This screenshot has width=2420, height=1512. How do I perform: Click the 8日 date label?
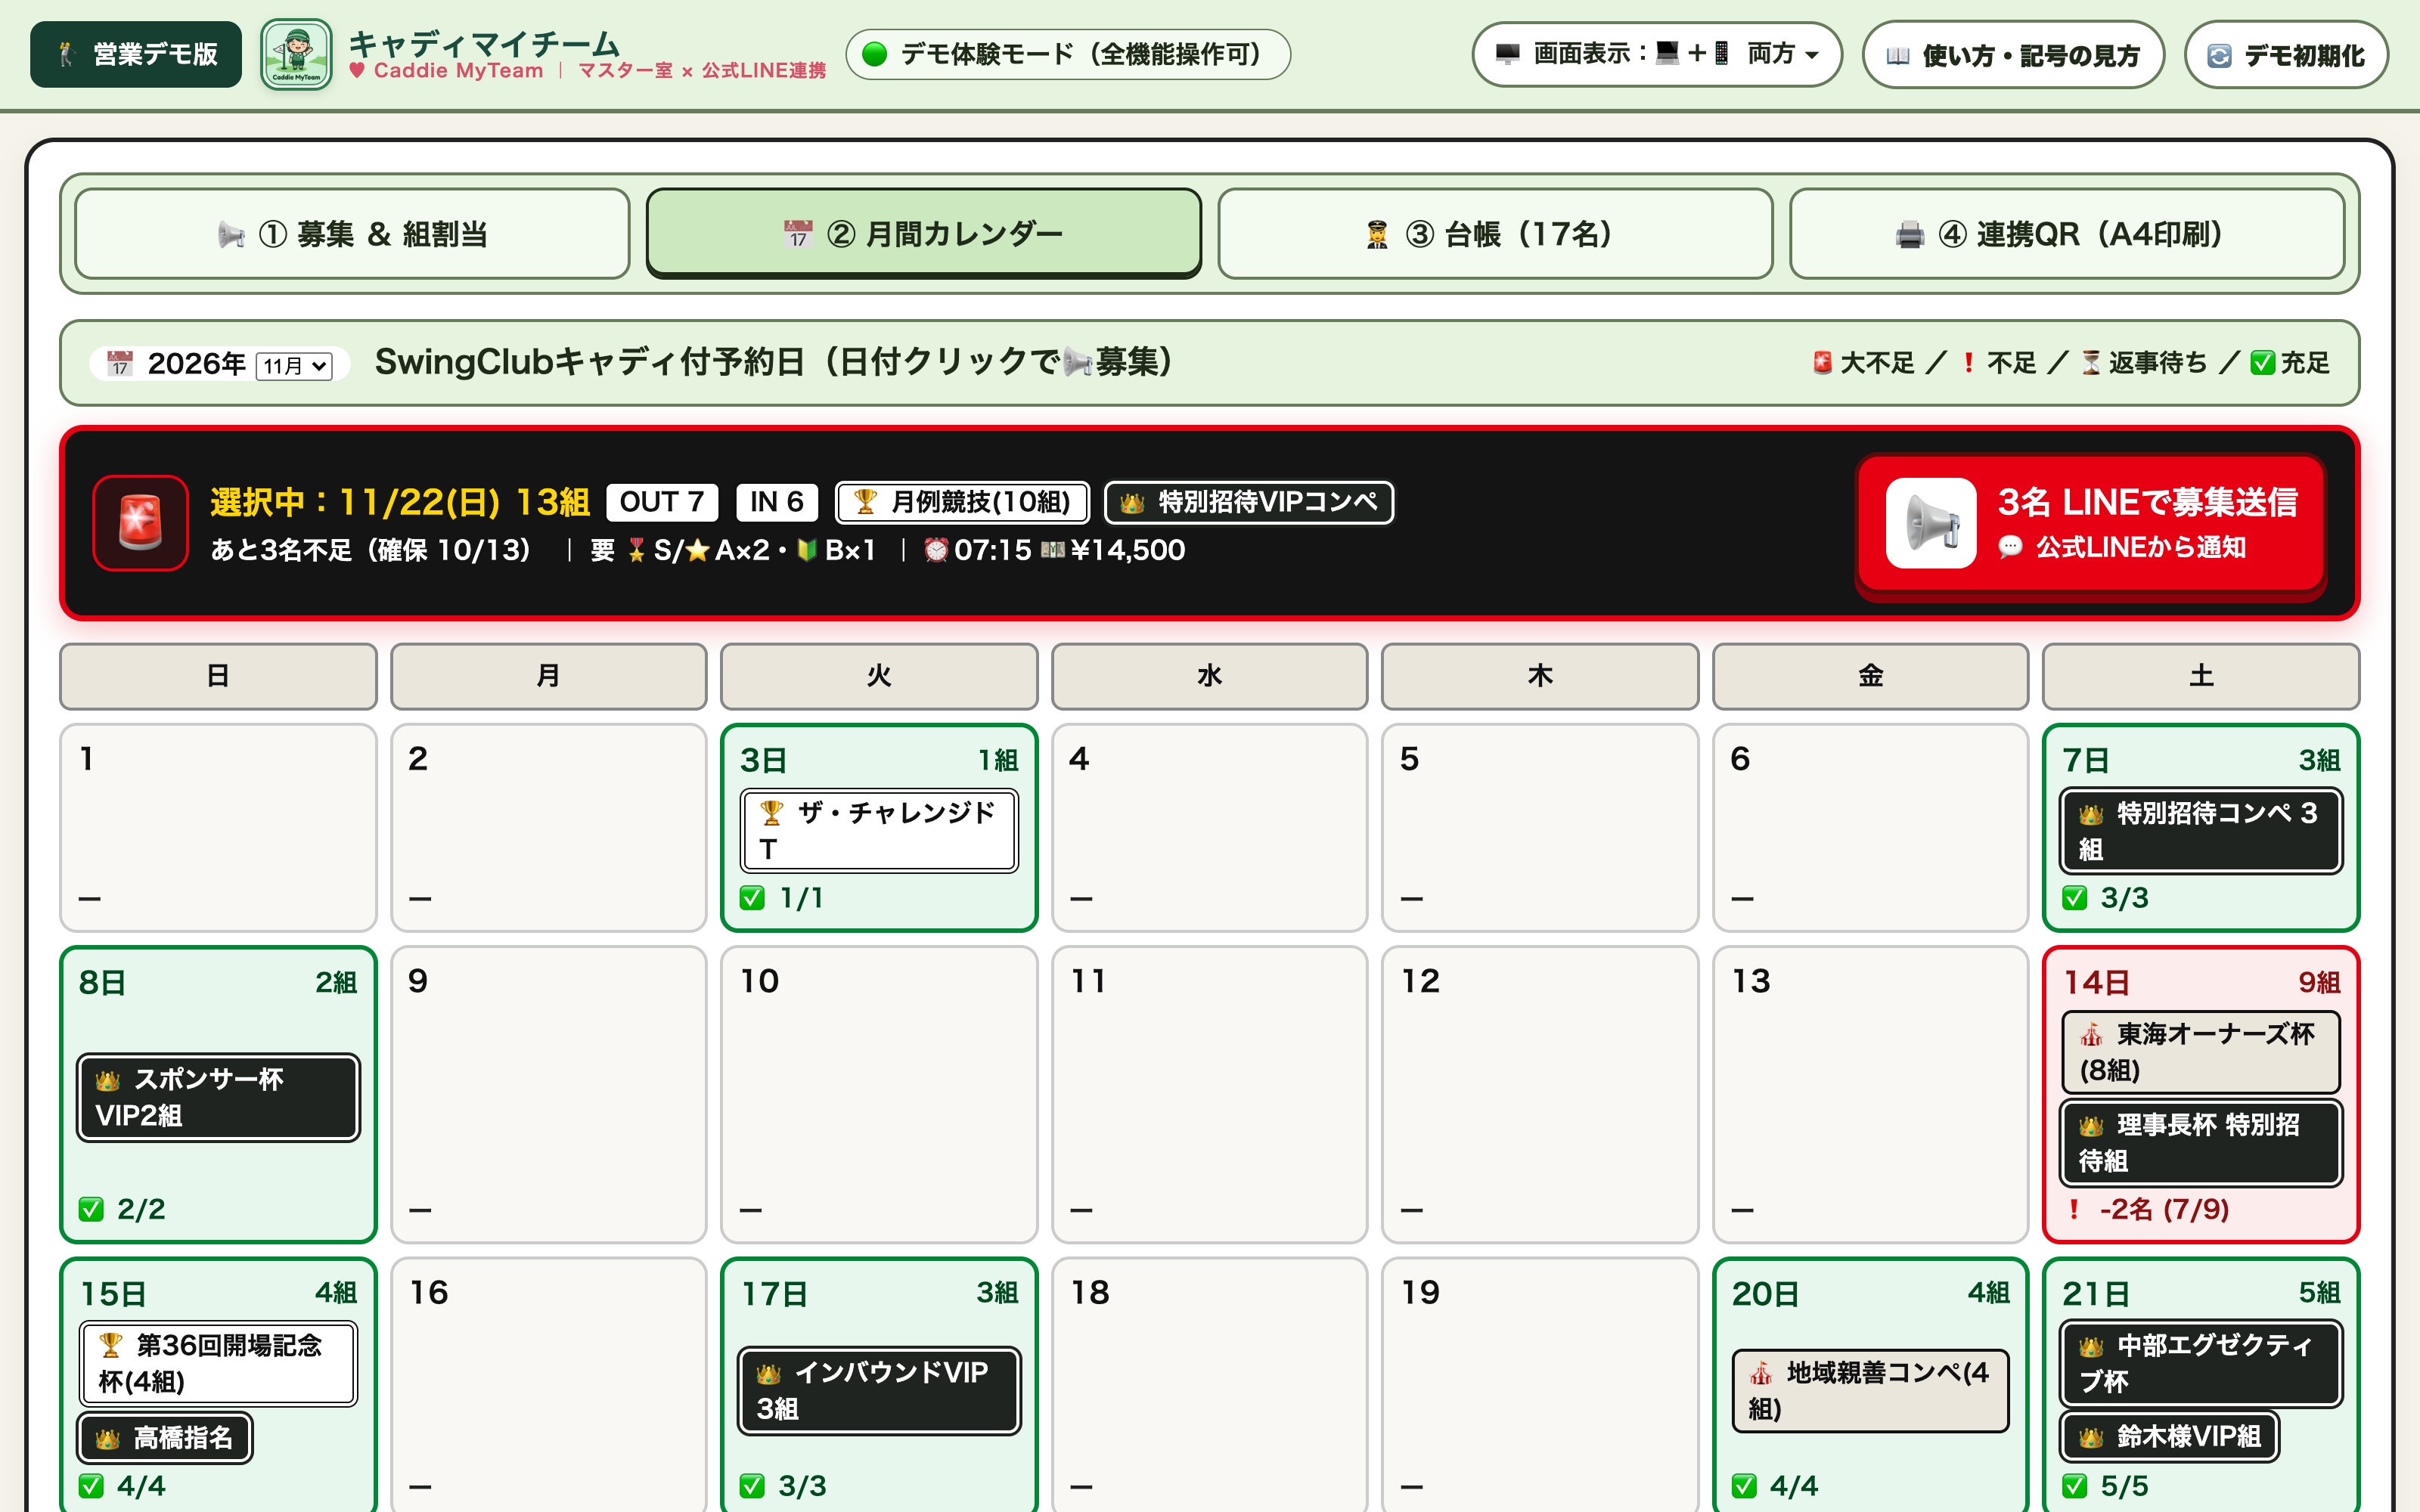[x=102, y=983]
